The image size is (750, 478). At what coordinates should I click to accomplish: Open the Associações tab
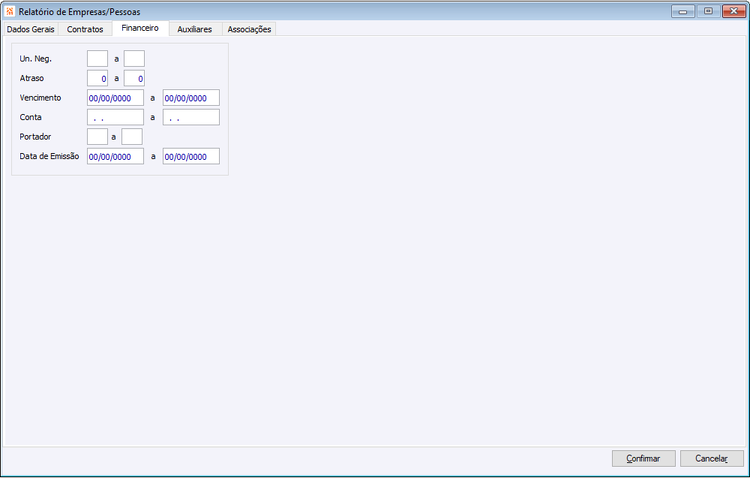point(249,29)
